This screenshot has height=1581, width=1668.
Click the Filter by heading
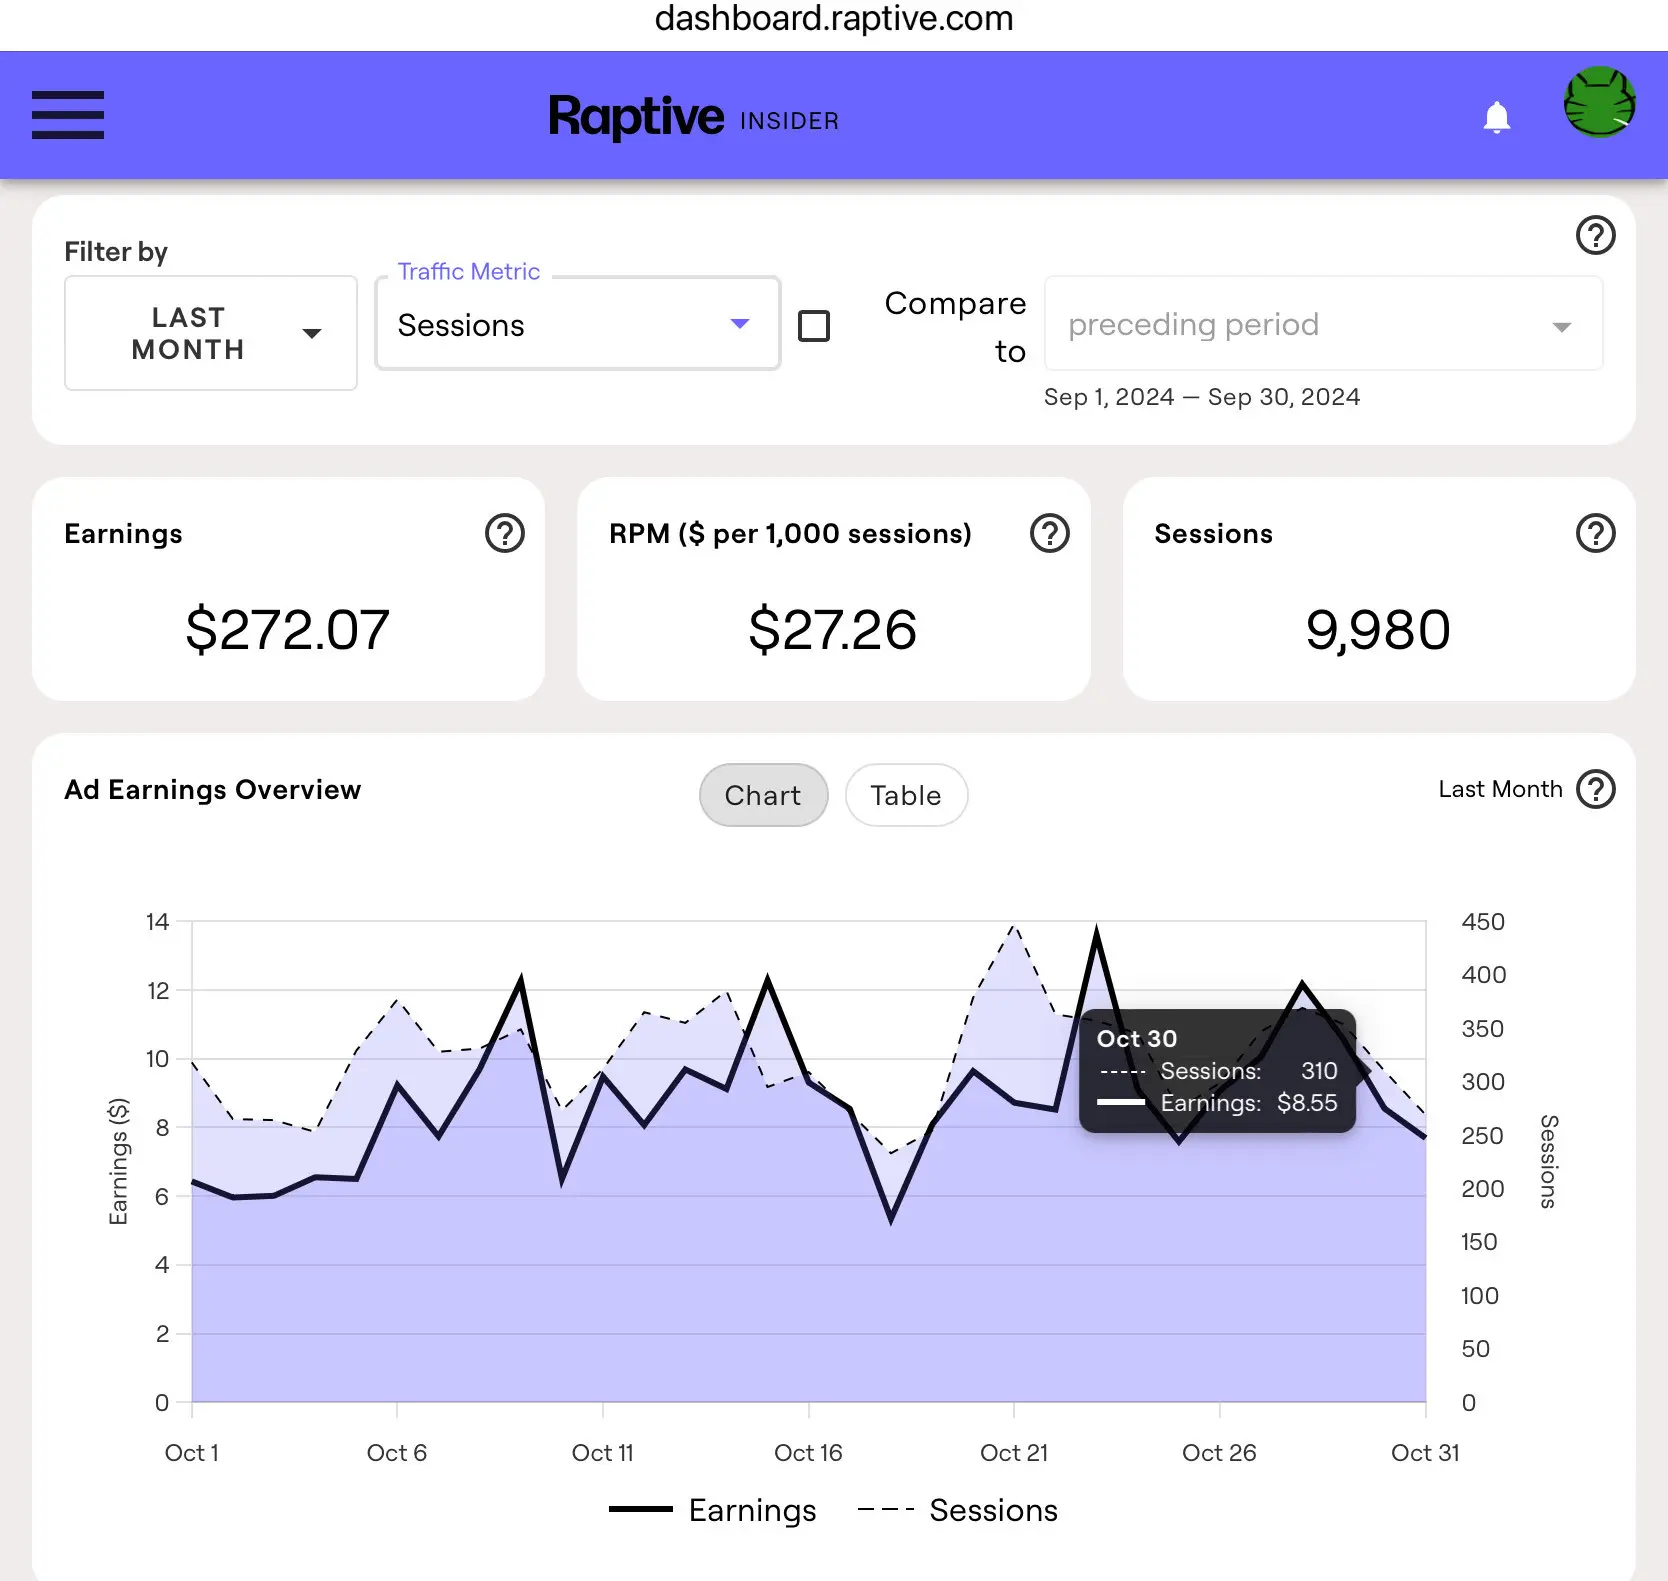point(116,252)
